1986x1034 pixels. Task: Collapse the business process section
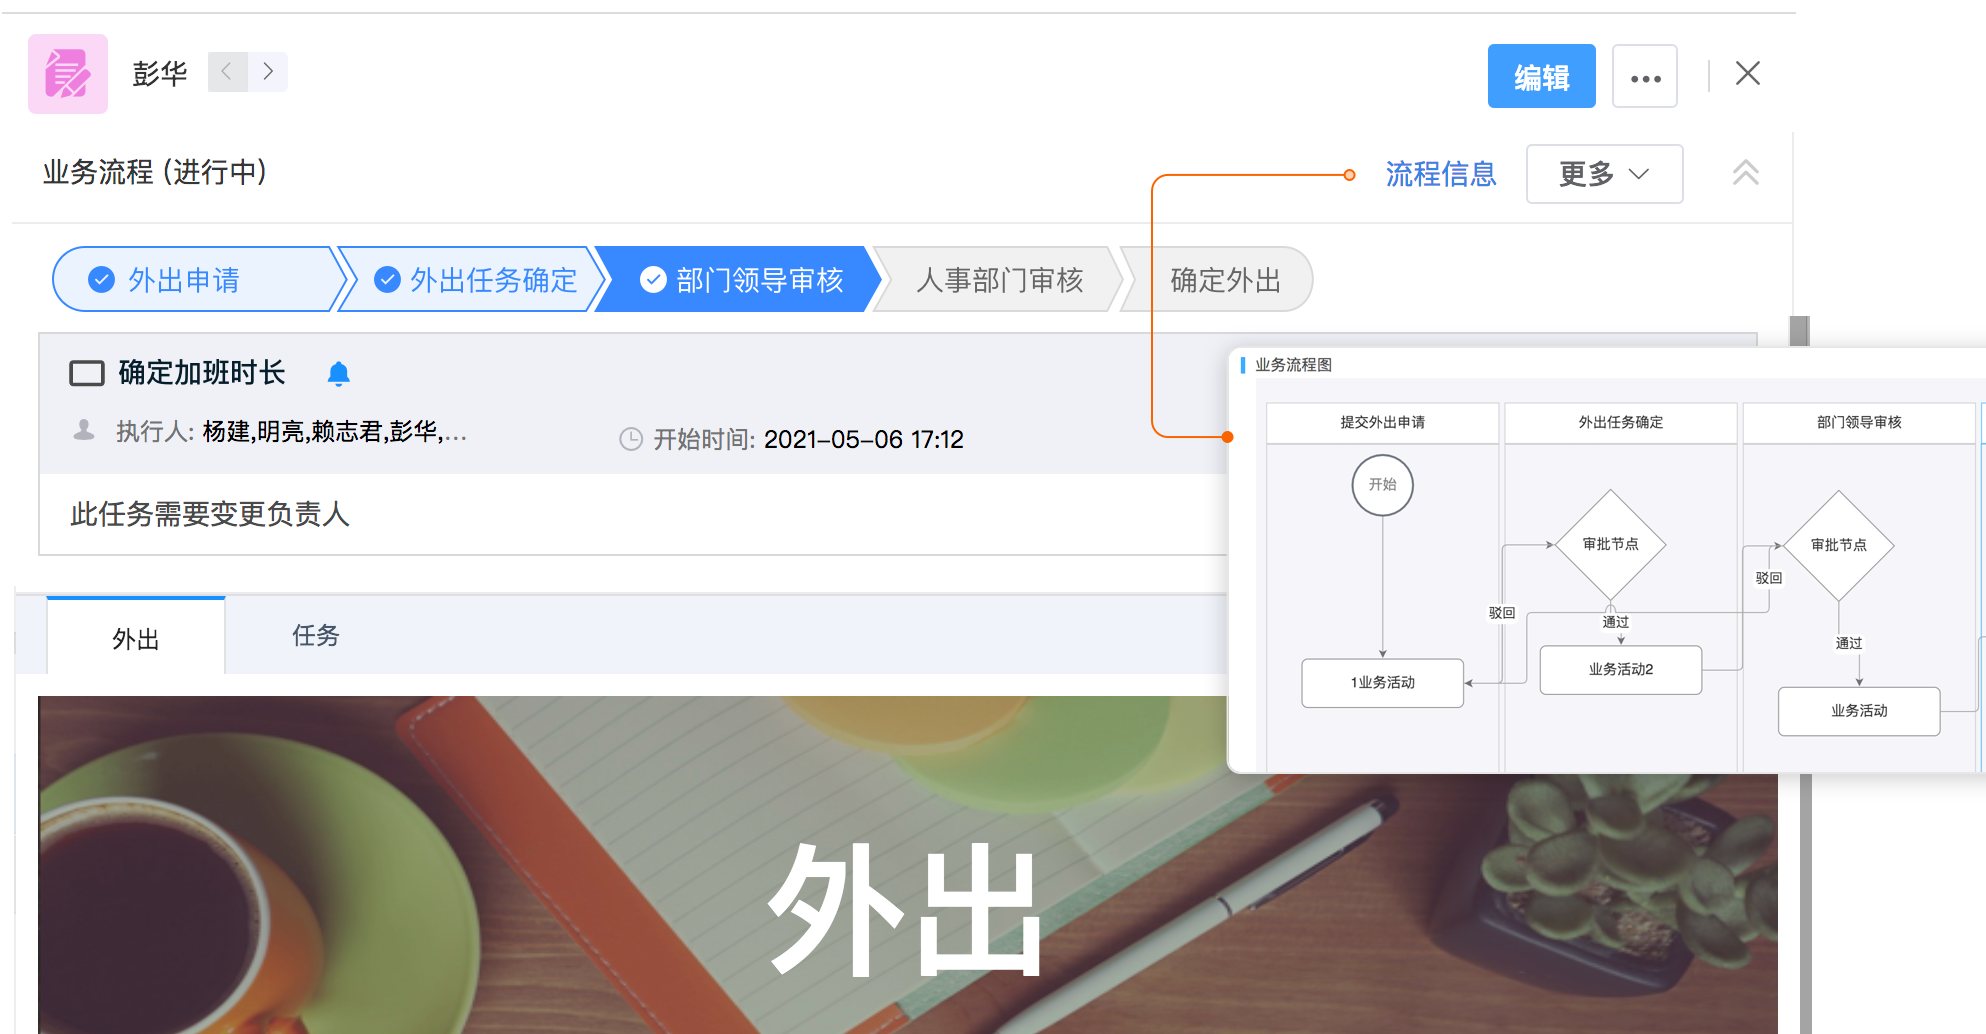(1746, 173)
